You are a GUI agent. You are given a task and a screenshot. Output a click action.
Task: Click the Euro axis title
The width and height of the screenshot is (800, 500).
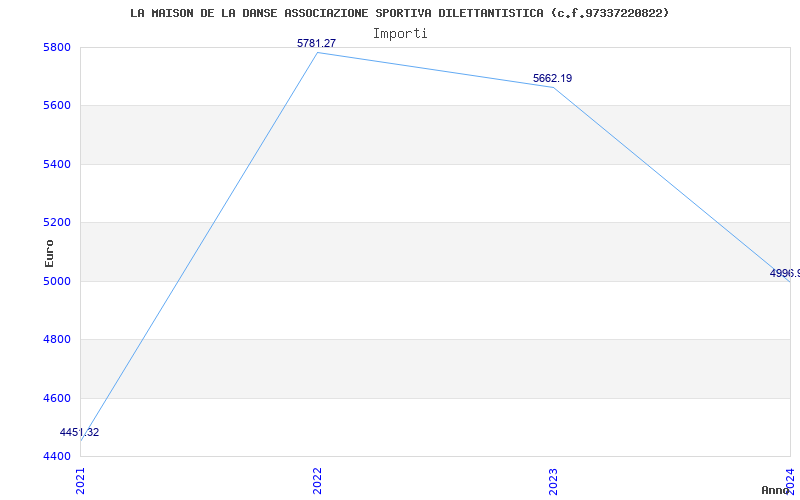point(49,253)
